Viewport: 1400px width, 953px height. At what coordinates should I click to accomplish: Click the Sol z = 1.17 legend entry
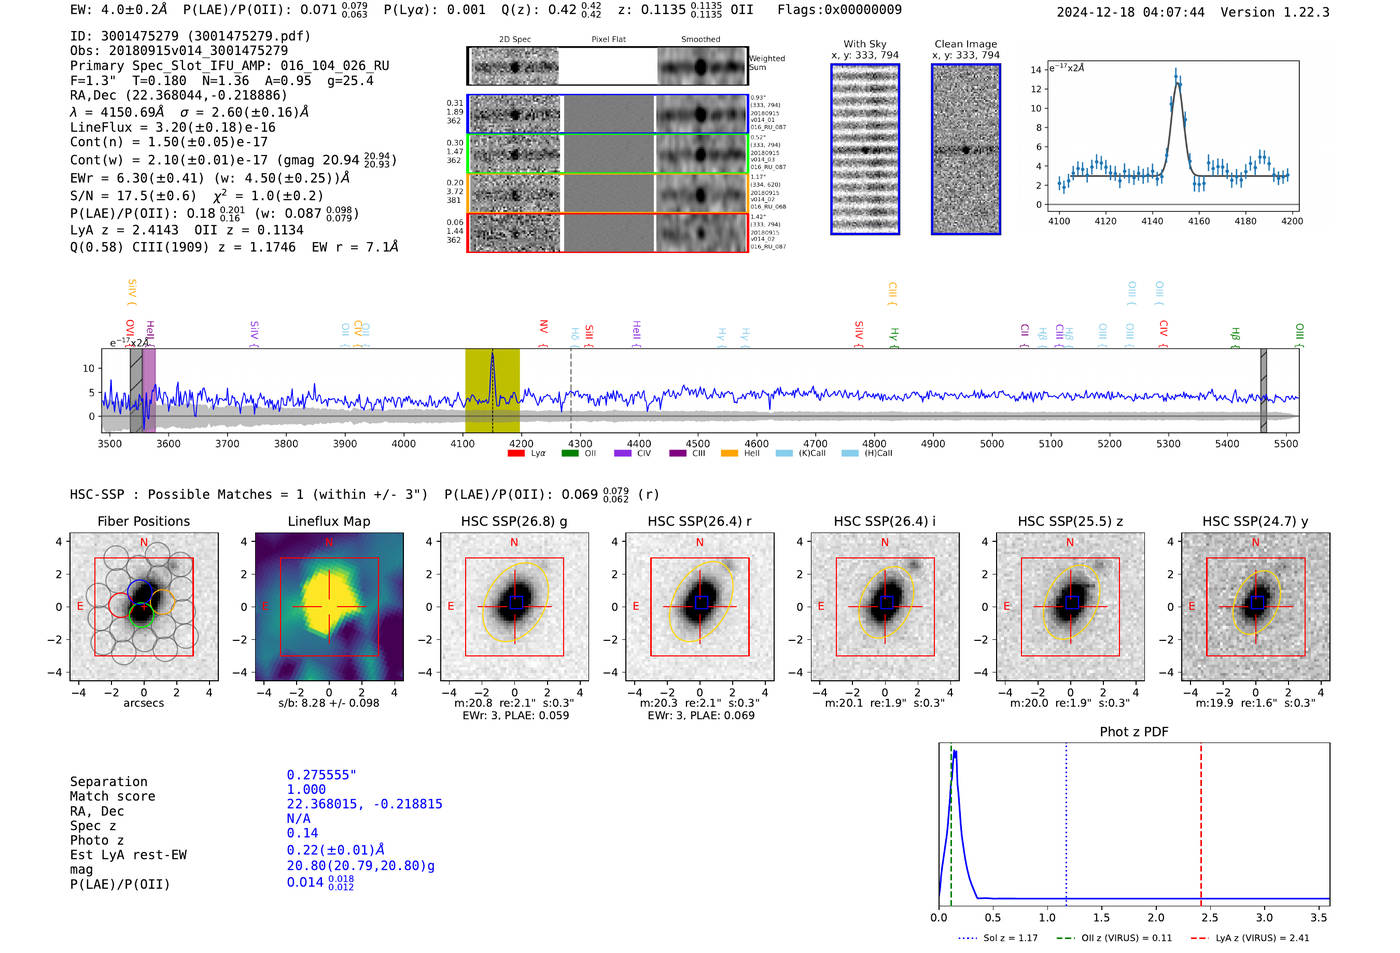(x=998, y=938)
